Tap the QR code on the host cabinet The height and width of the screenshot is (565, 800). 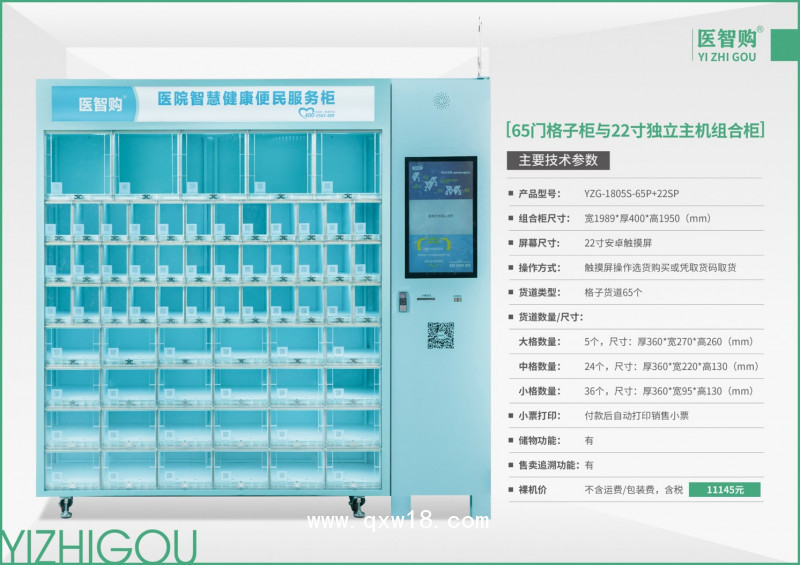point(440,335)
